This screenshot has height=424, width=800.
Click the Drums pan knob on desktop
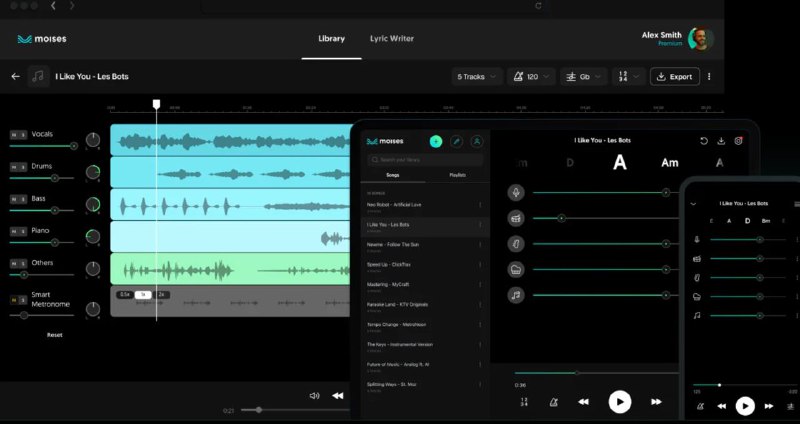93,172
